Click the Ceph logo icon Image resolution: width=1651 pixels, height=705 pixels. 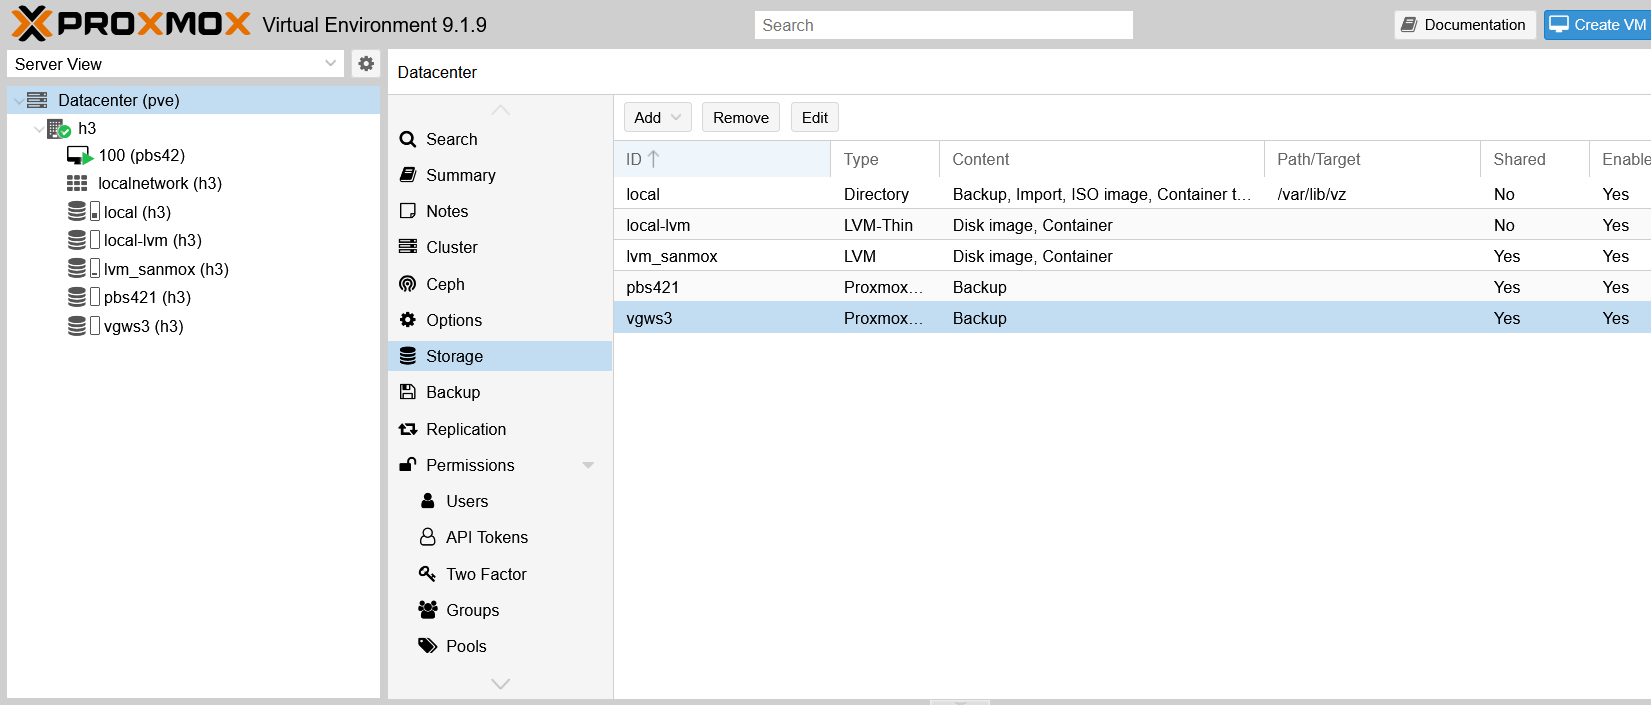(408, 284)
